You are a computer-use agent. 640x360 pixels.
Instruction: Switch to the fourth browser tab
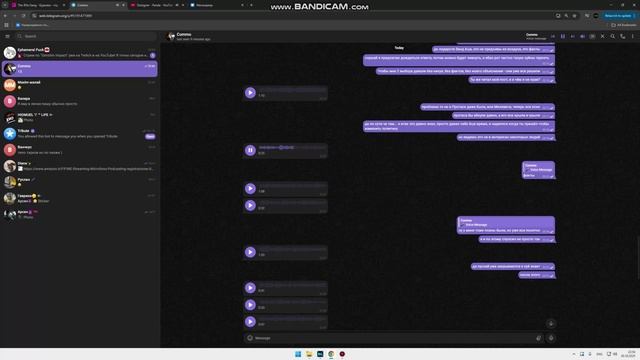(x=216, y=5)
